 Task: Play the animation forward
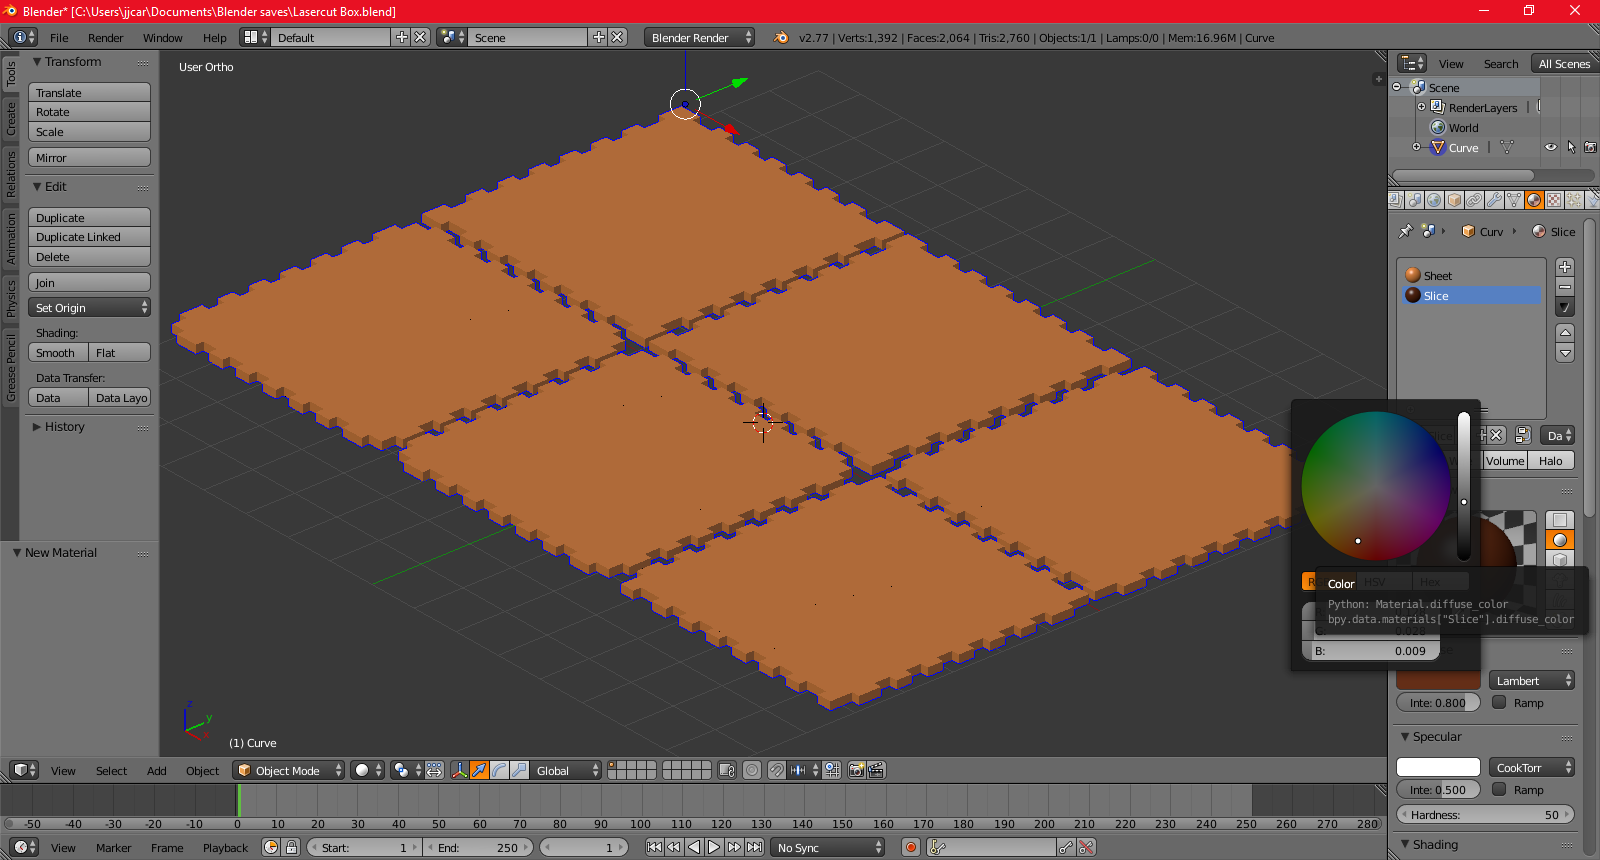click(714, 847)
